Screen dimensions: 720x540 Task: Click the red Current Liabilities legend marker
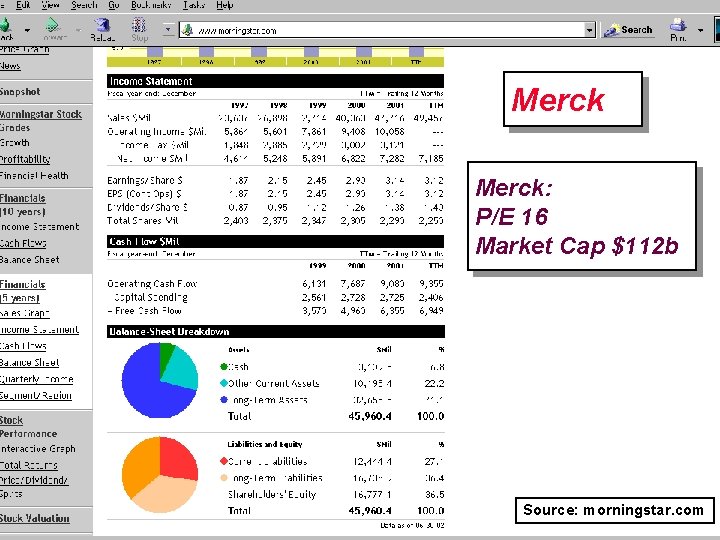(224, 461)
